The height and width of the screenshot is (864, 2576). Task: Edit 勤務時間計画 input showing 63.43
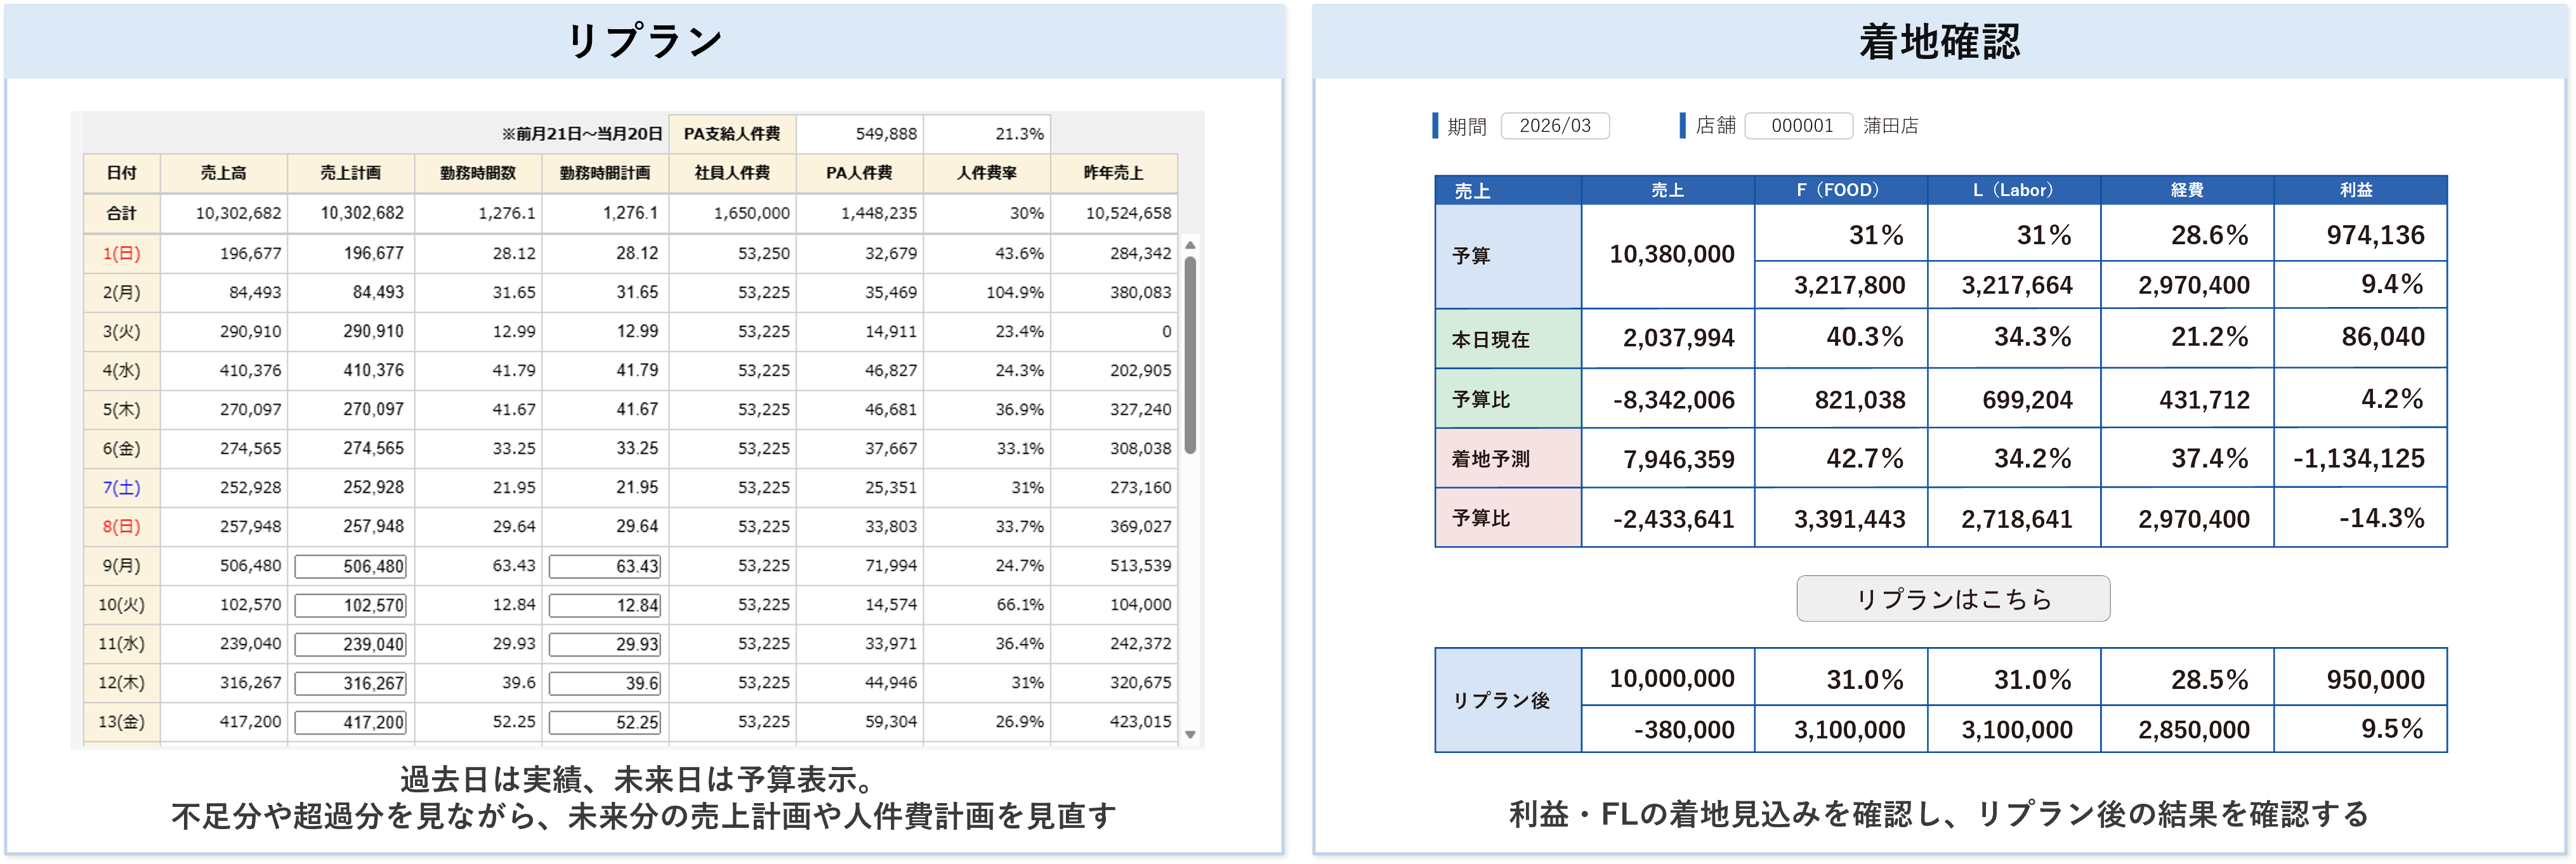[605, 566]
